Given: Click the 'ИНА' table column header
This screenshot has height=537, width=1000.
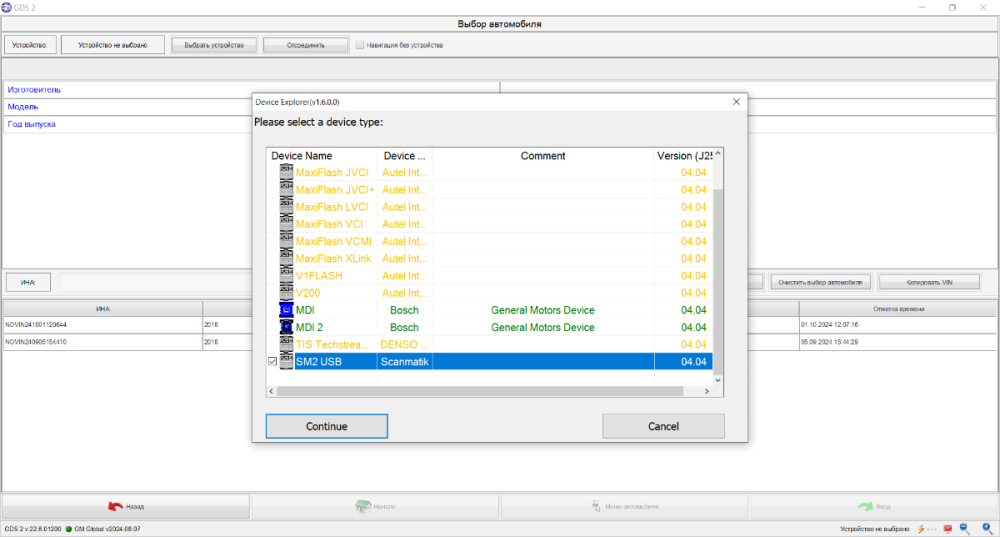Looking at the screenshot, I should [x=103, y=309].
